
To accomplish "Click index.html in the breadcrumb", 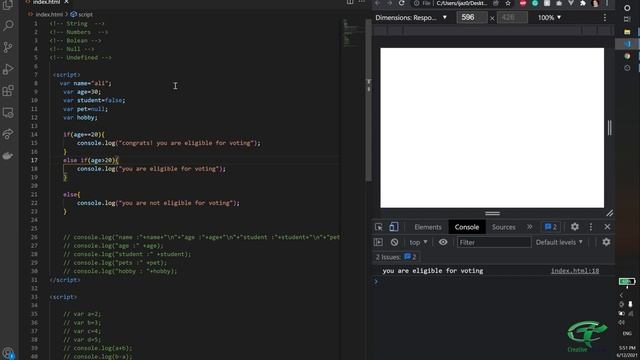I will tap(49, 14).
